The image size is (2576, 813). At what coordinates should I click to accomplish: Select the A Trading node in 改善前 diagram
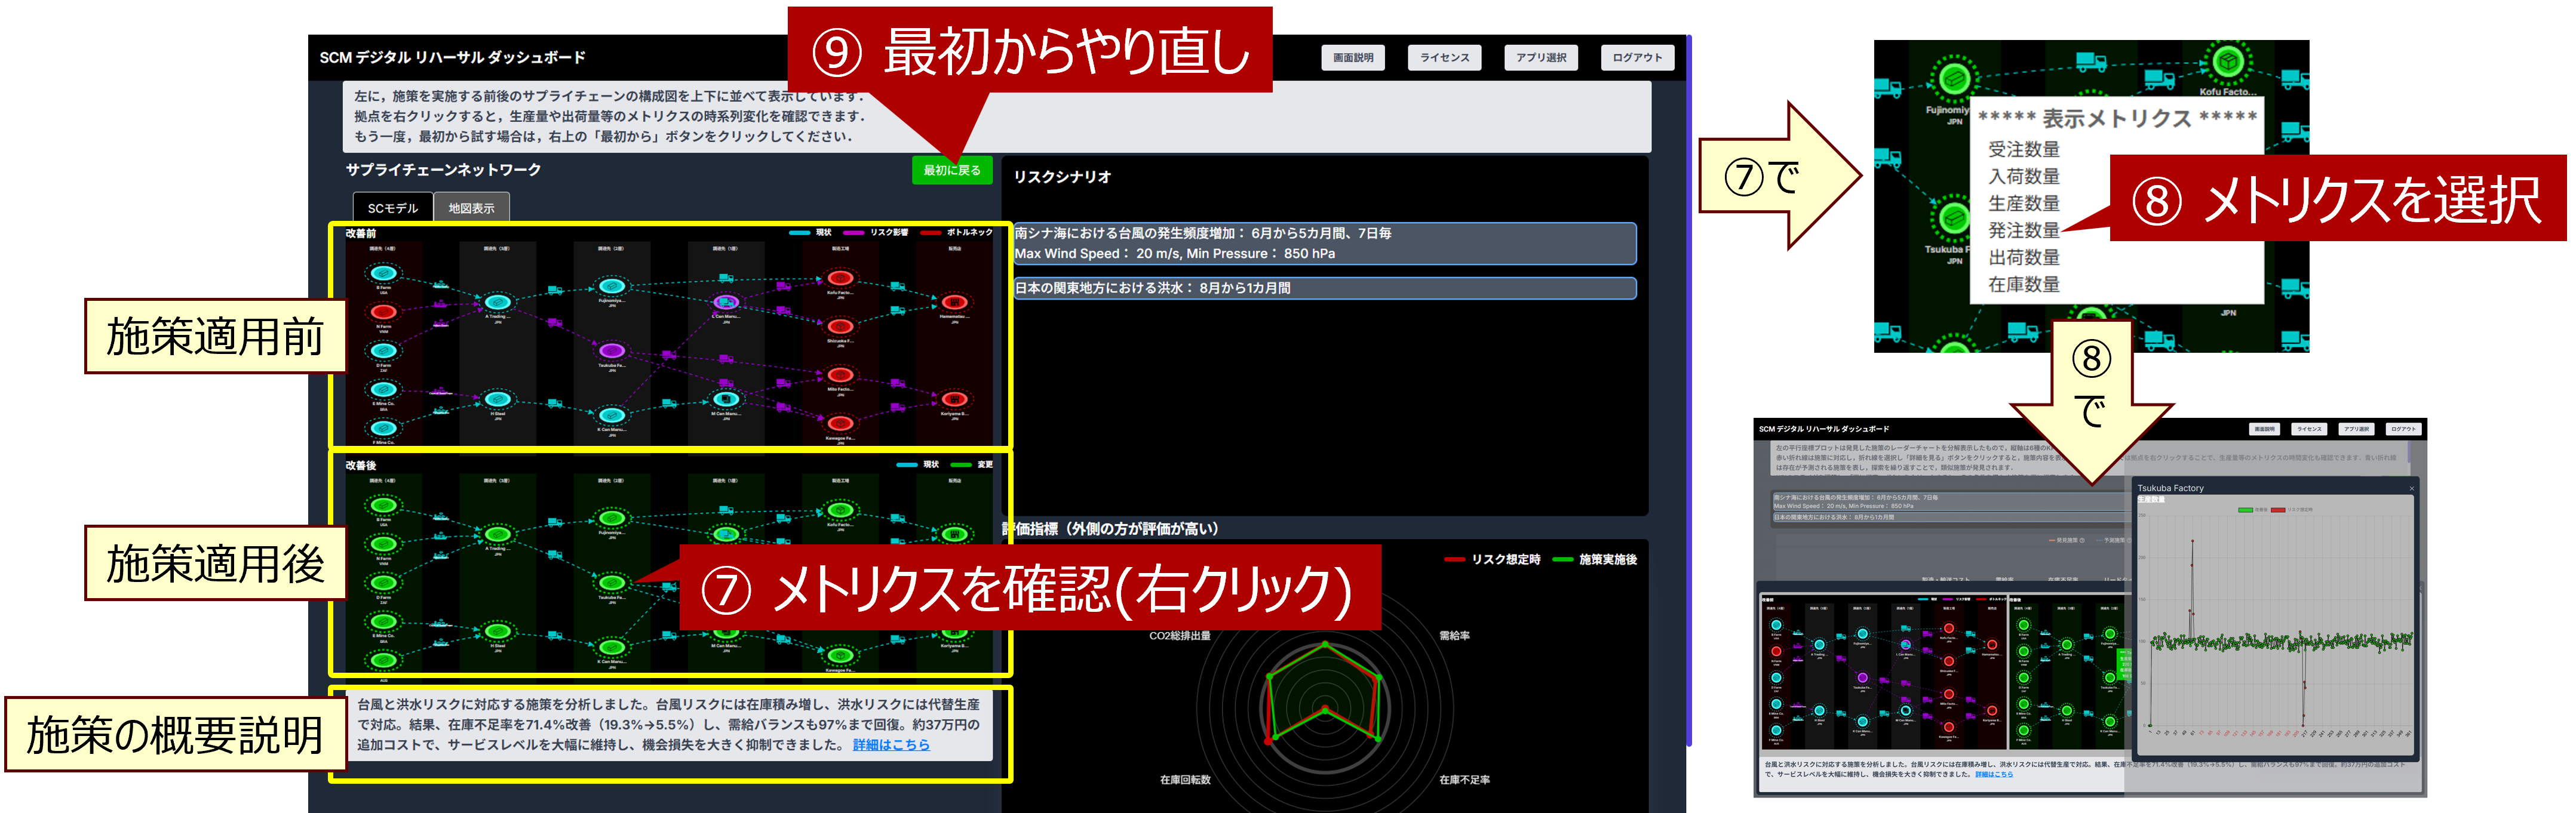pyautogui.click(x=498, y=302)
